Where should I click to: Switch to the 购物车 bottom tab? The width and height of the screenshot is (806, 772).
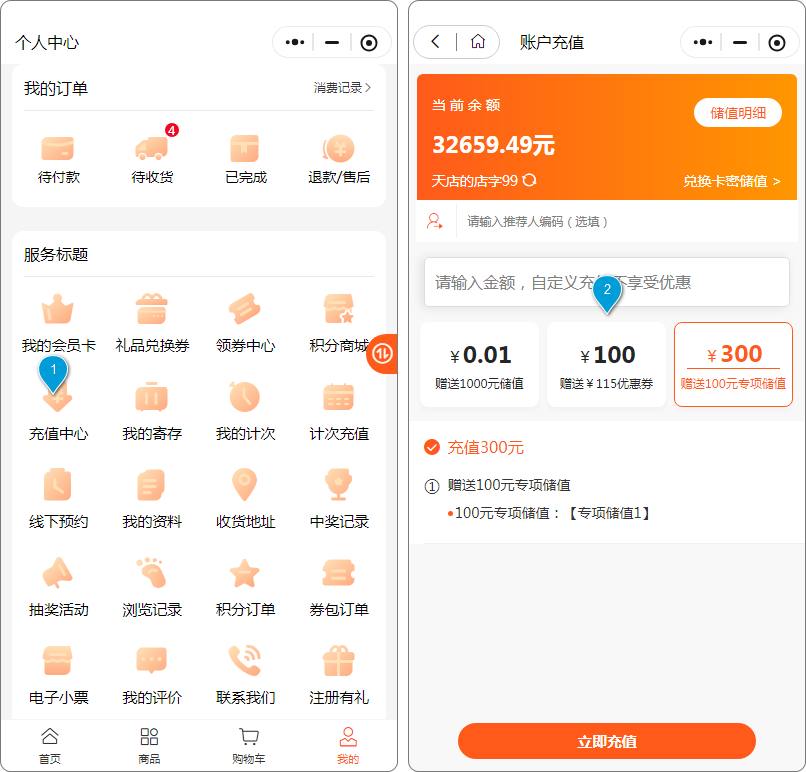coord(248,745)
